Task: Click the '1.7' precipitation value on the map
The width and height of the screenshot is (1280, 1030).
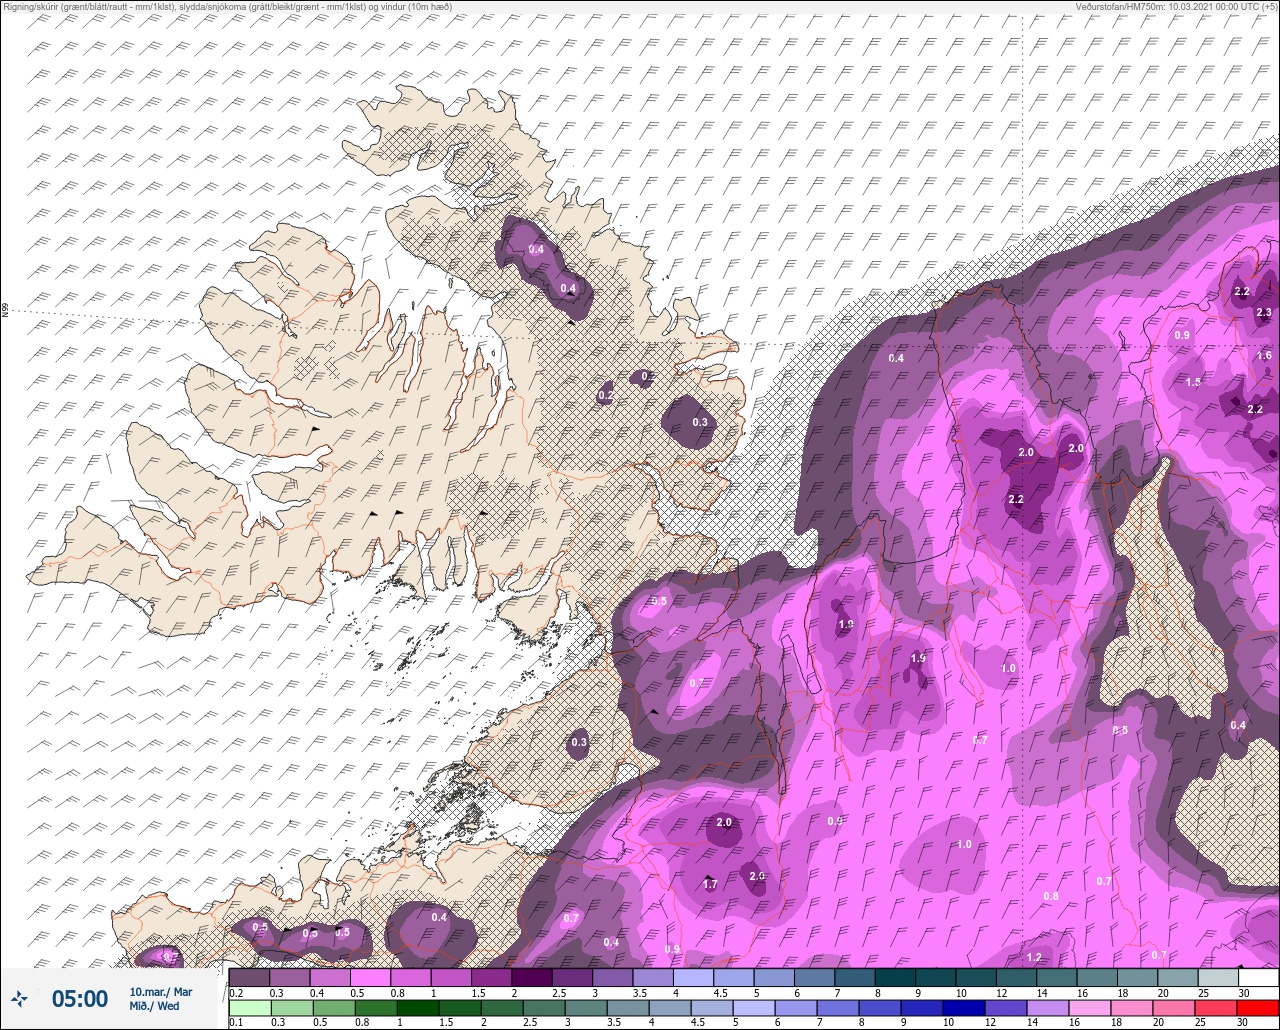Action: [710, 885]
